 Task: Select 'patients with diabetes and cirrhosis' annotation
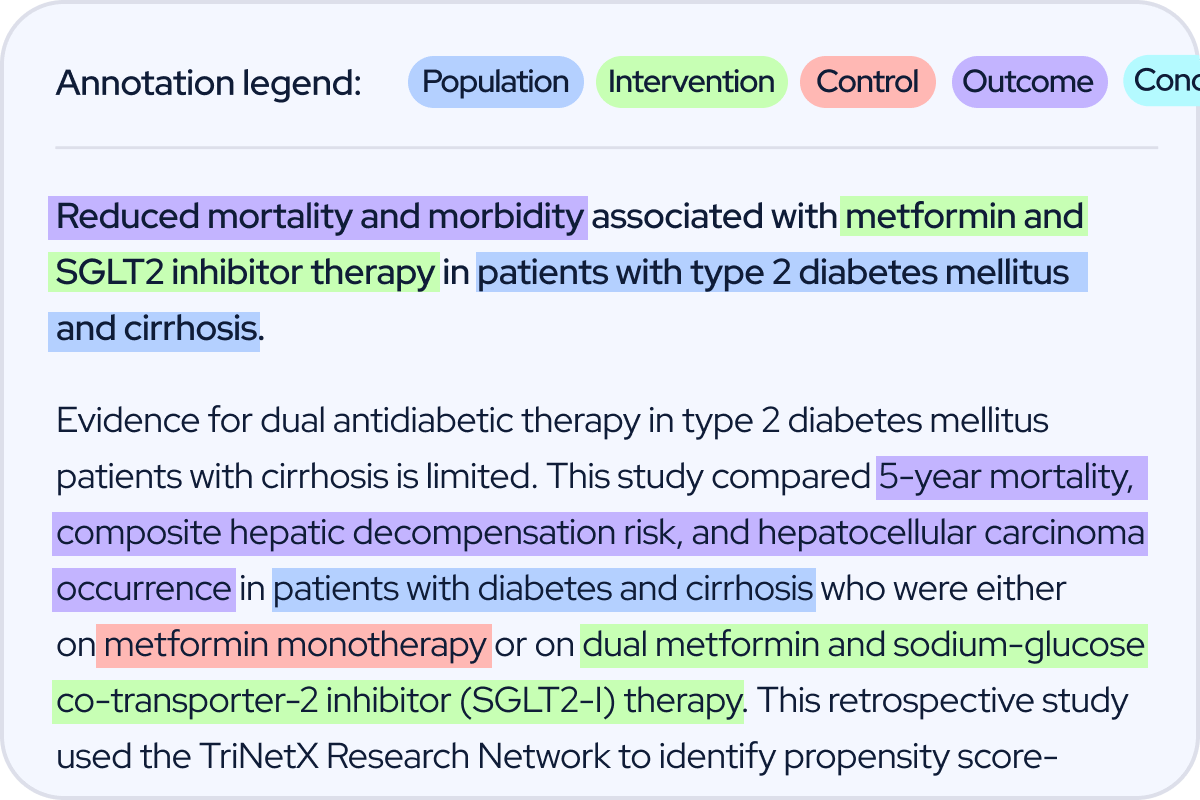click(x=544, y=589)
